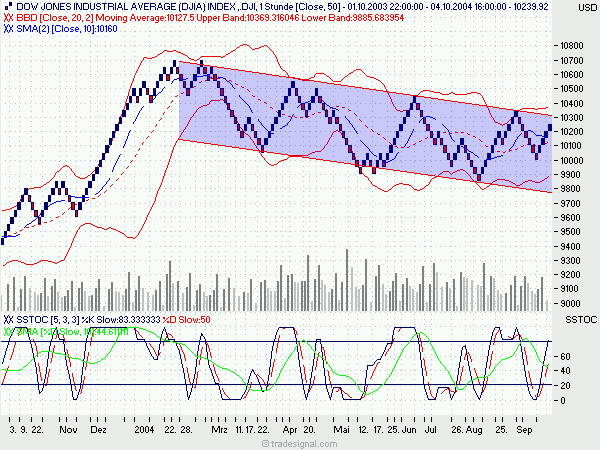
Task: Click the indicator icon beside SSTOC legend
Action: (x=8, y=320)
